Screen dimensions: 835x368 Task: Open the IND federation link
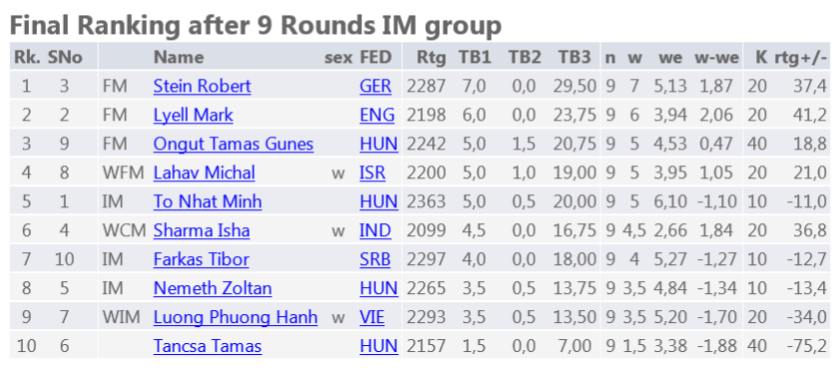pos(375,231)
